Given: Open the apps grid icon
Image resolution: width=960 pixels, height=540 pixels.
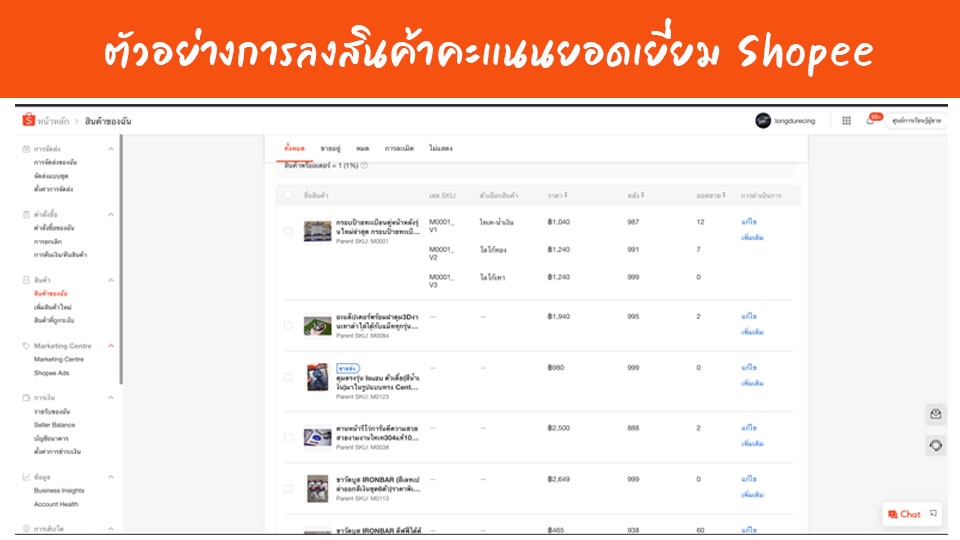Looking at the screenshot, I should pyautogui.click(x=846, y=121).
